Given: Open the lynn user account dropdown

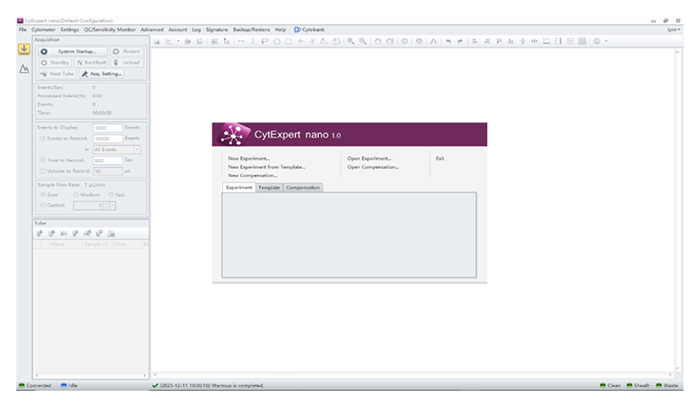Looking at the screenshot, I should pos(674,29).
